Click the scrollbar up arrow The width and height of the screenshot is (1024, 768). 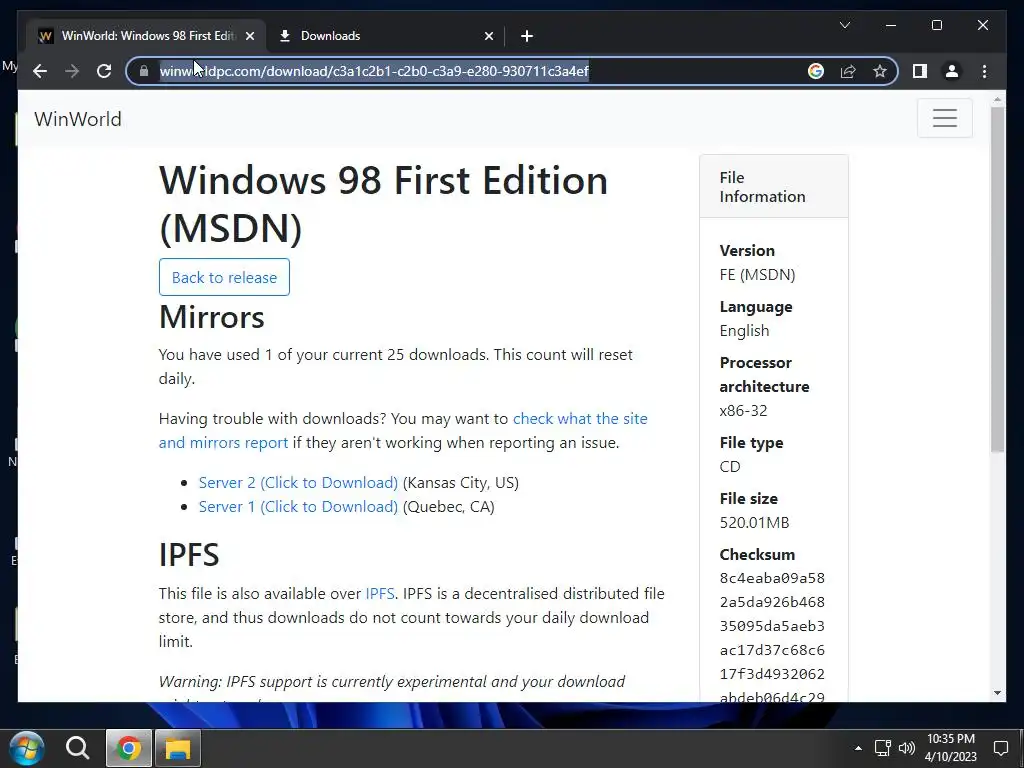pos(997,100)
